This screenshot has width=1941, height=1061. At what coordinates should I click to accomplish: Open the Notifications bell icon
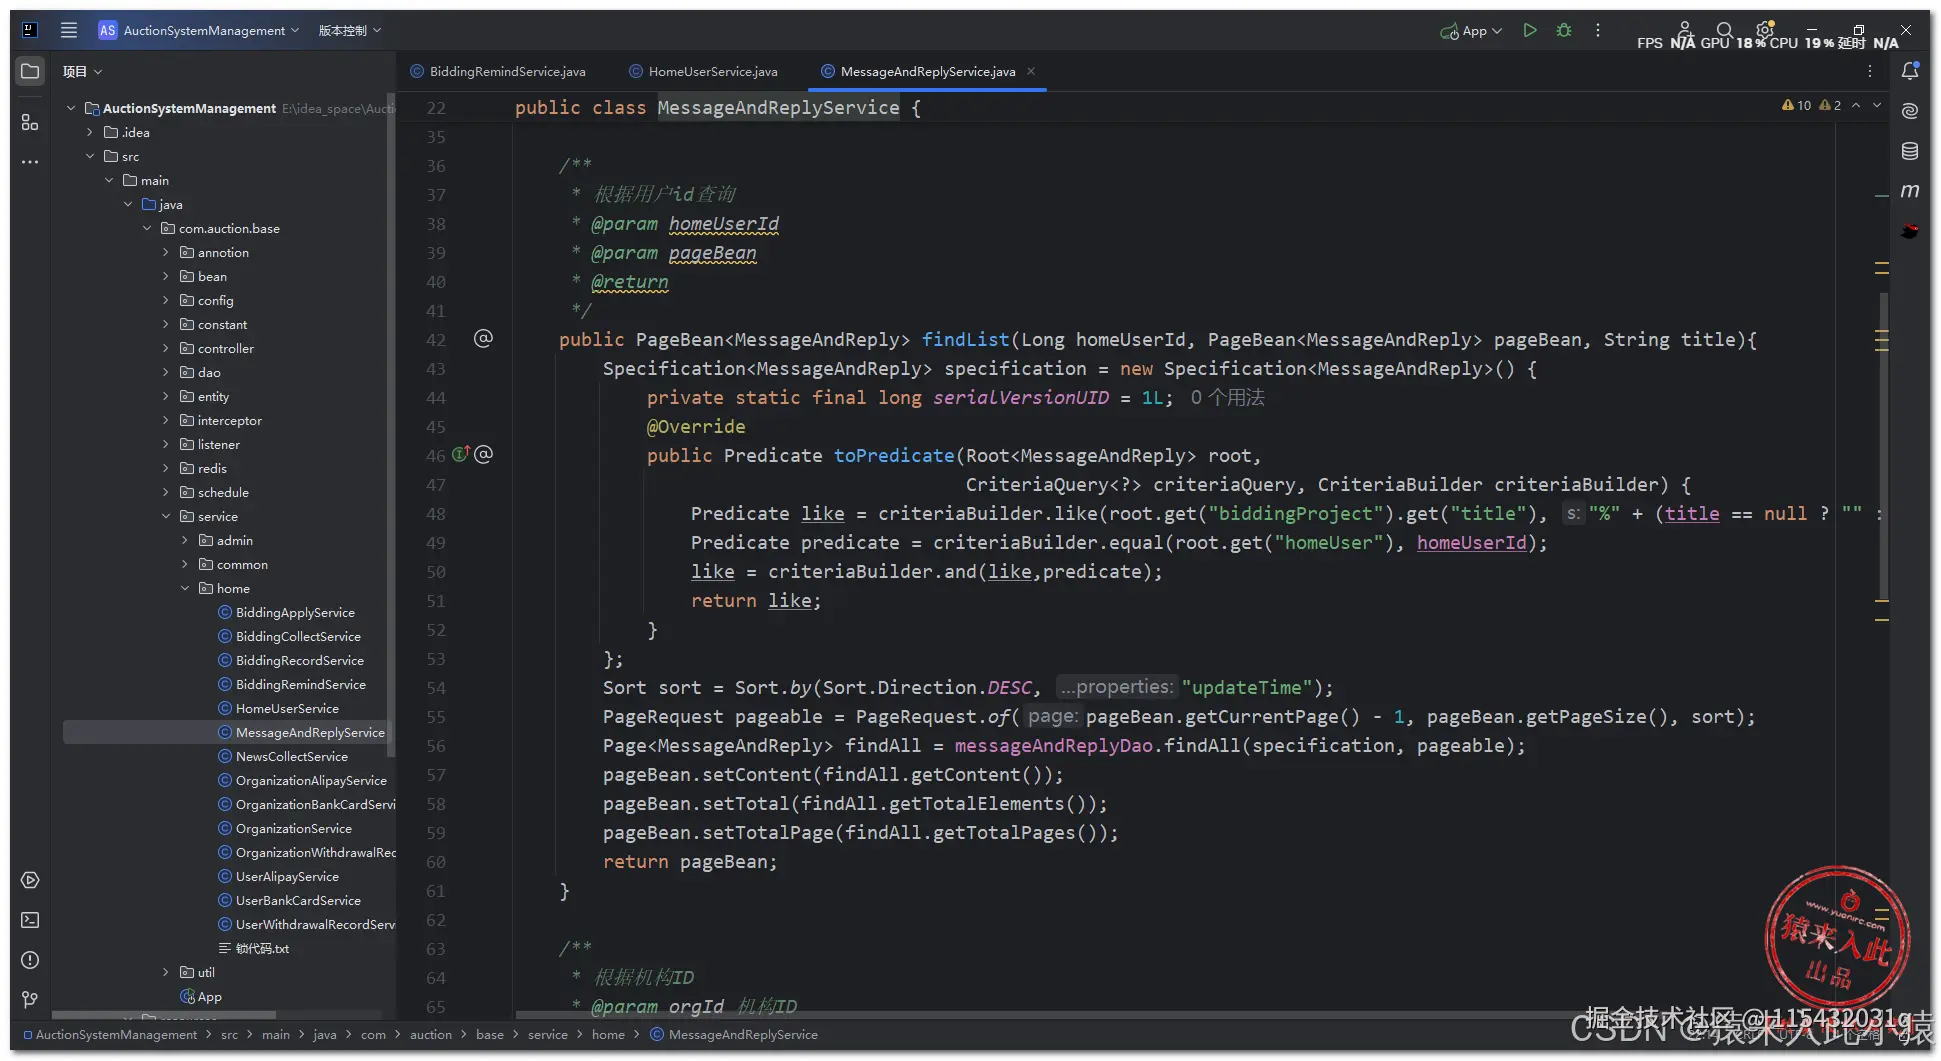[1910, 71]
